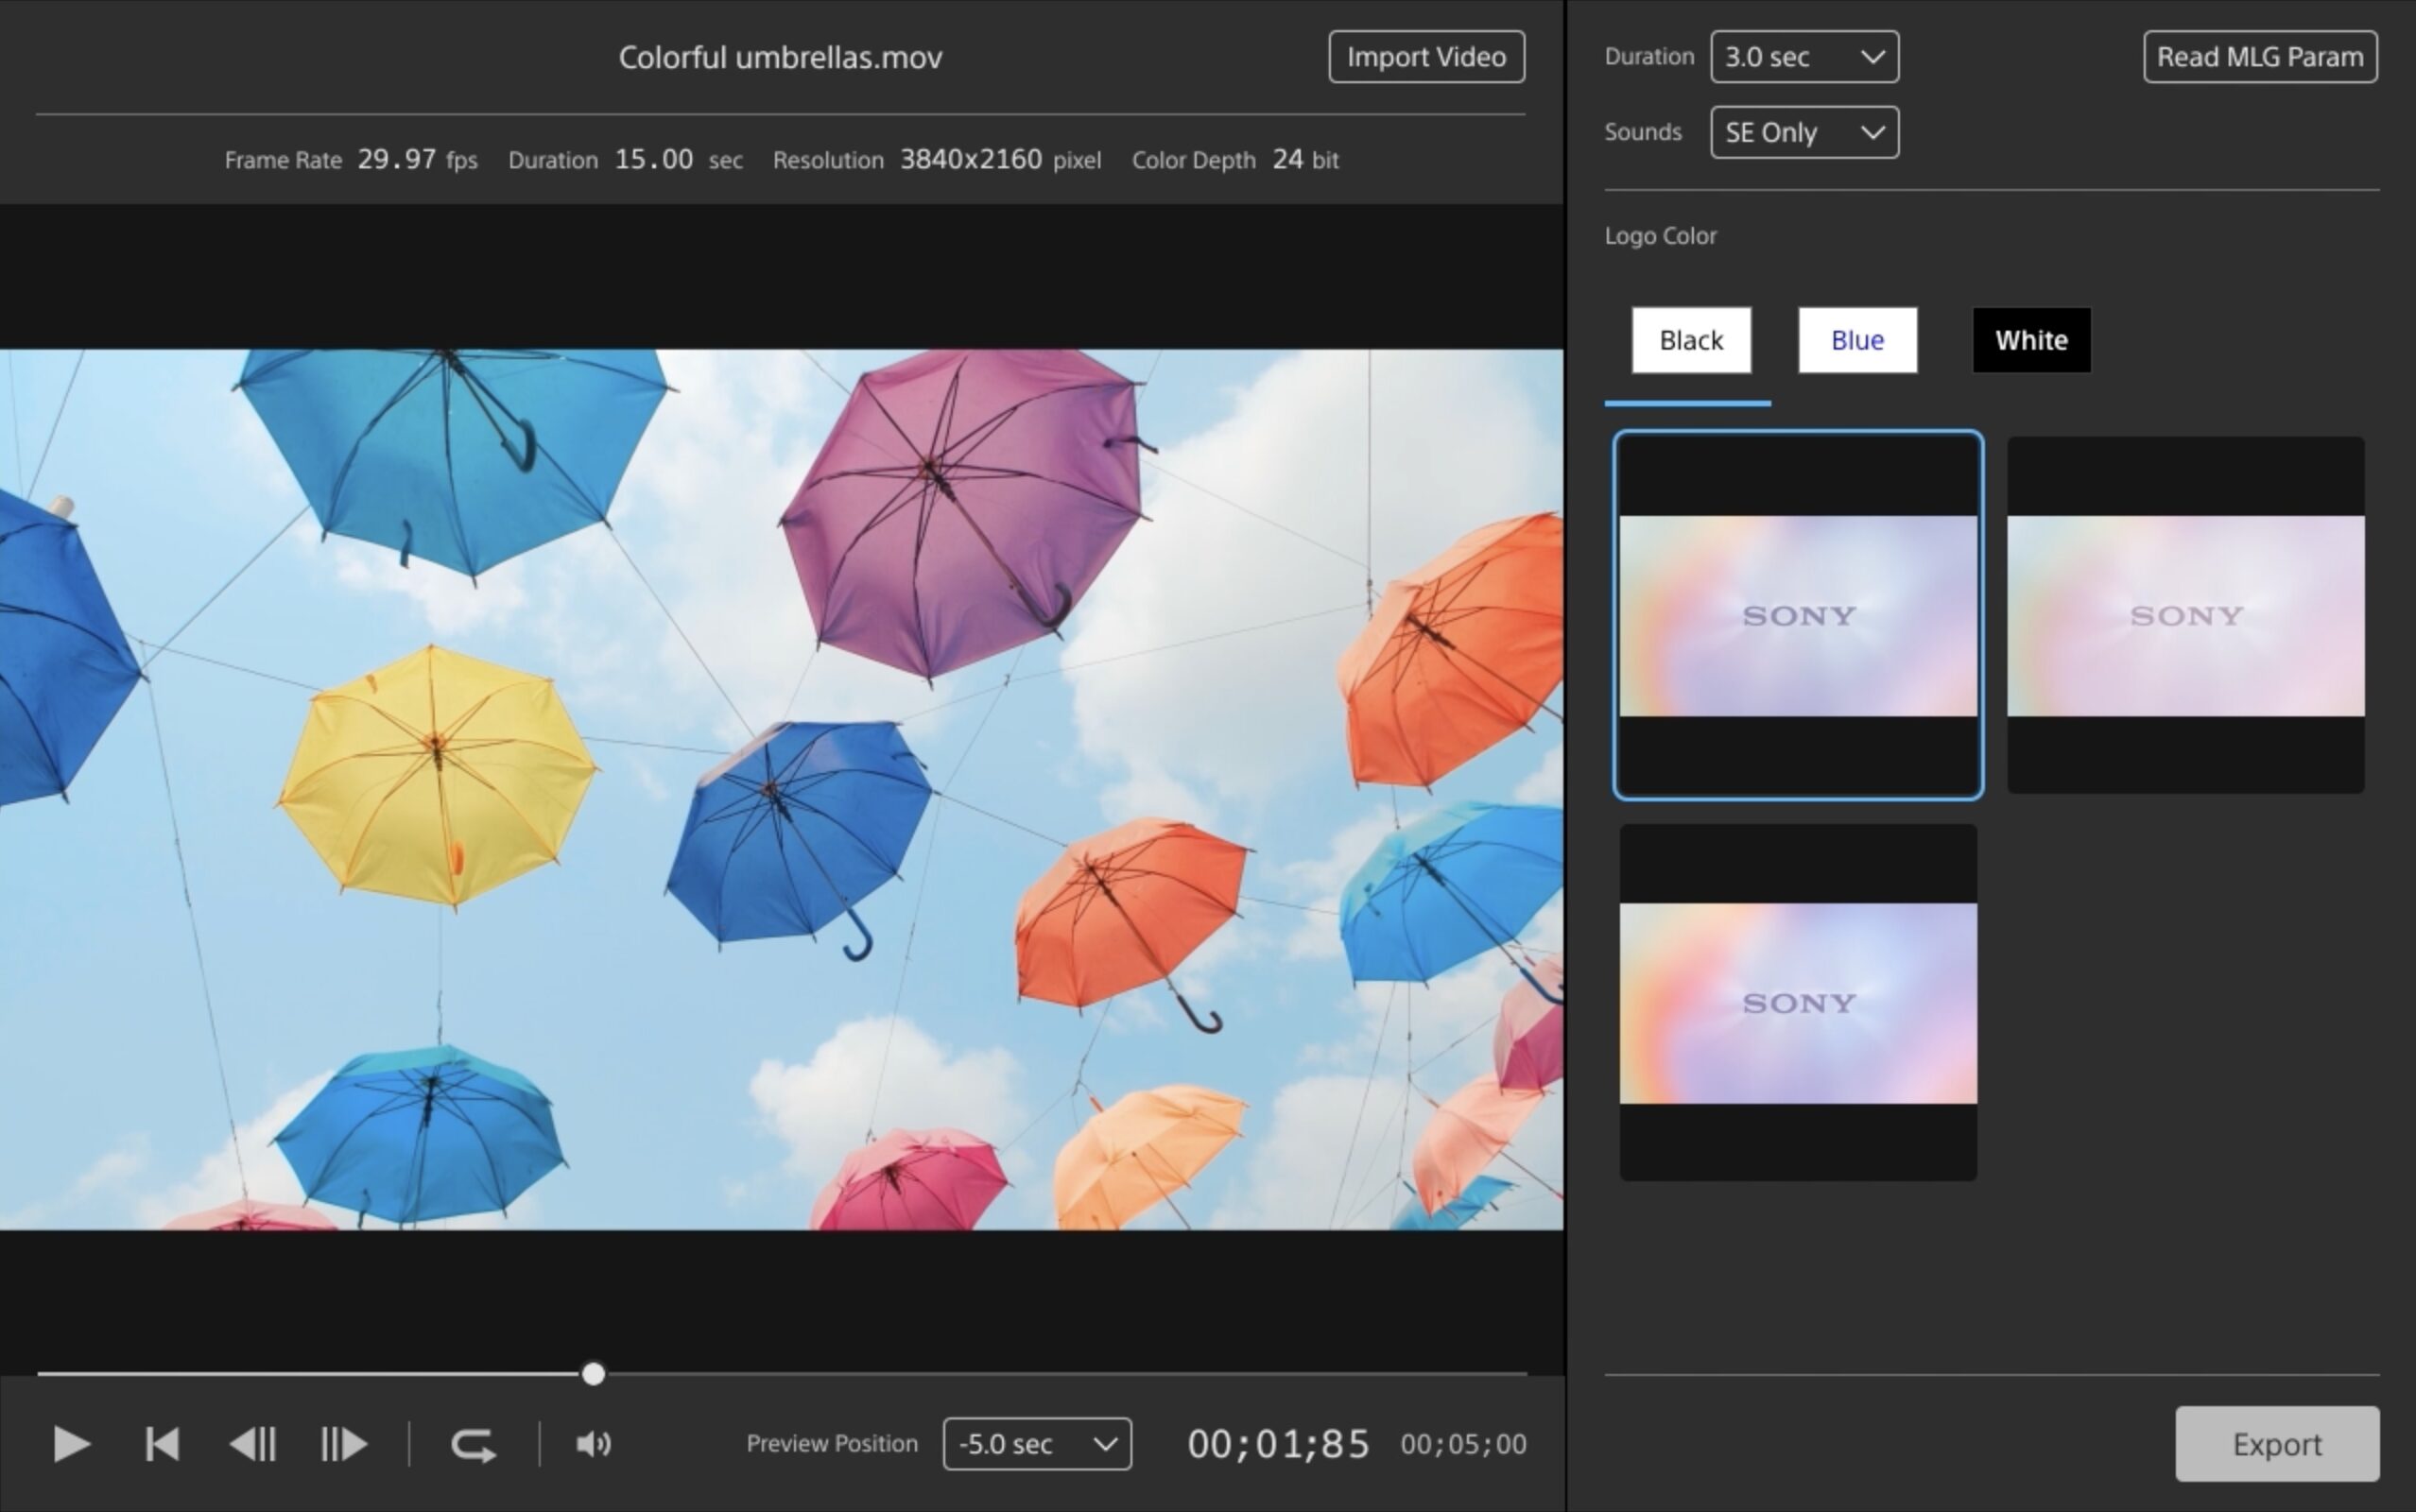This screenshot has height=1512, width=2416.
Task: Click the Export button
Action: click(2276, 1444)
